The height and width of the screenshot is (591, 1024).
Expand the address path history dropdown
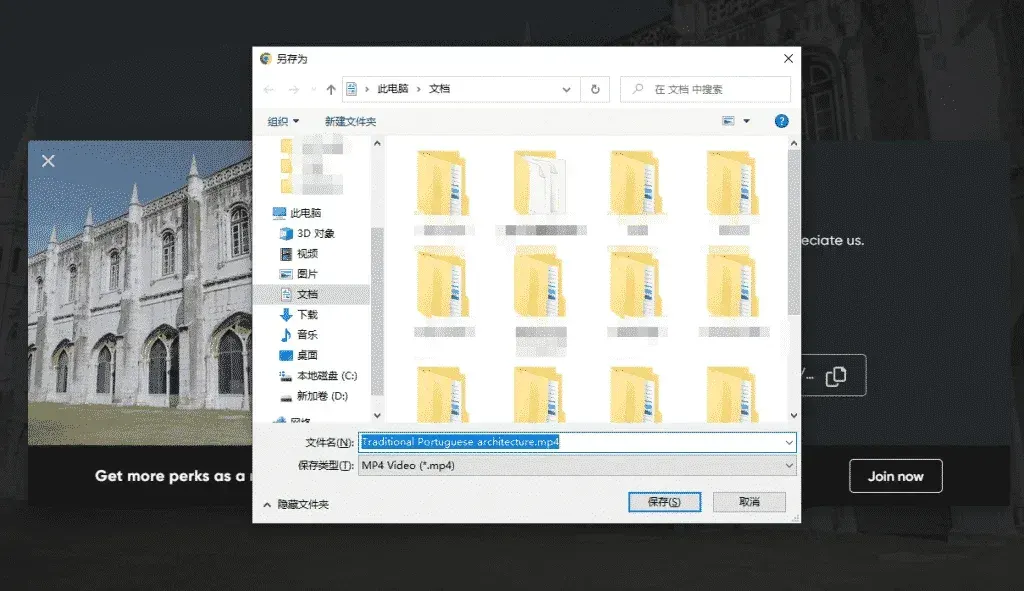pos(566,89)
